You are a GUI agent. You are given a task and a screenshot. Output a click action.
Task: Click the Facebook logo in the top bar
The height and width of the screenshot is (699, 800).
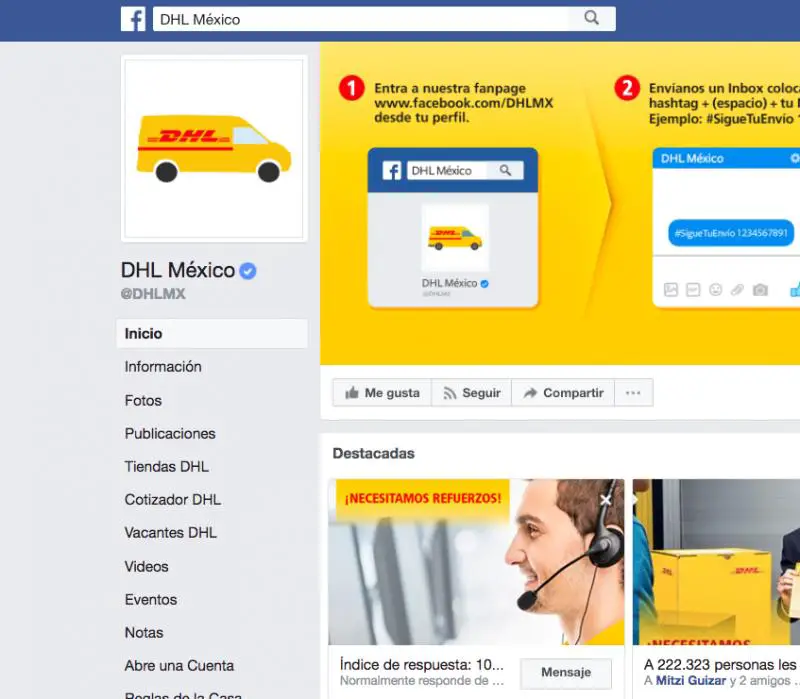click(x=133, y=19)
